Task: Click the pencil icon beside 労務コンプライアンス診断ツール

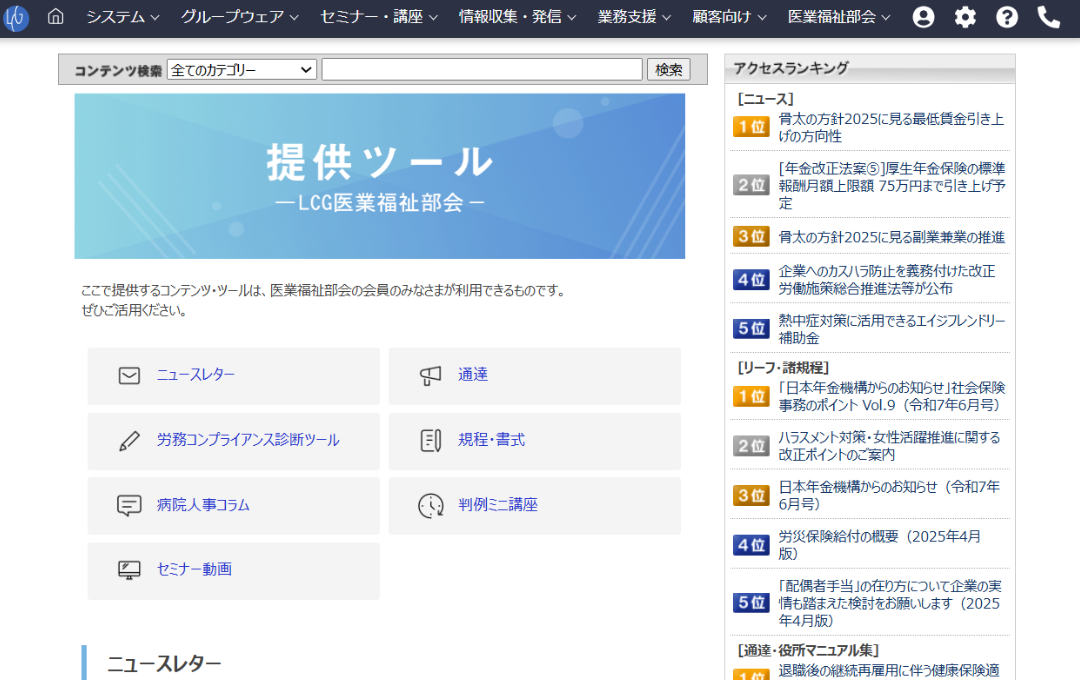Action: click(129, 441)
